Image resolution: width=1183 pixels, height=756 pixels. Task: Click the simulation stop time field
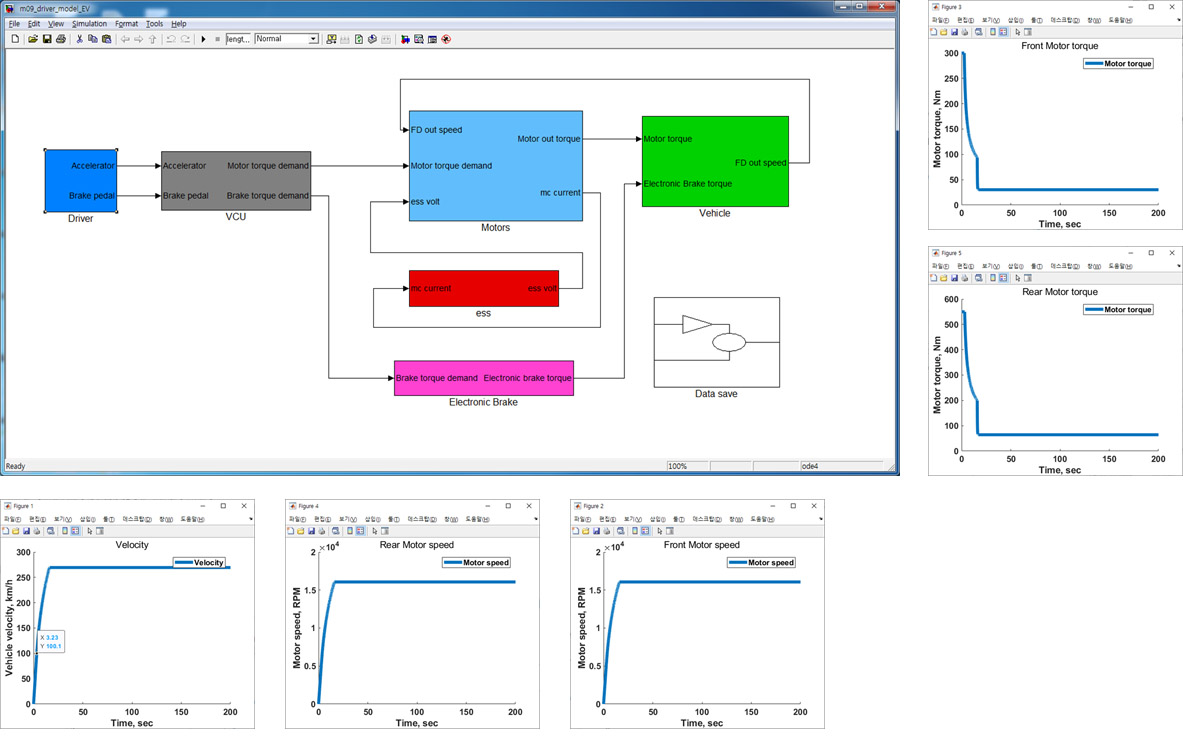(x=238, y=39)
